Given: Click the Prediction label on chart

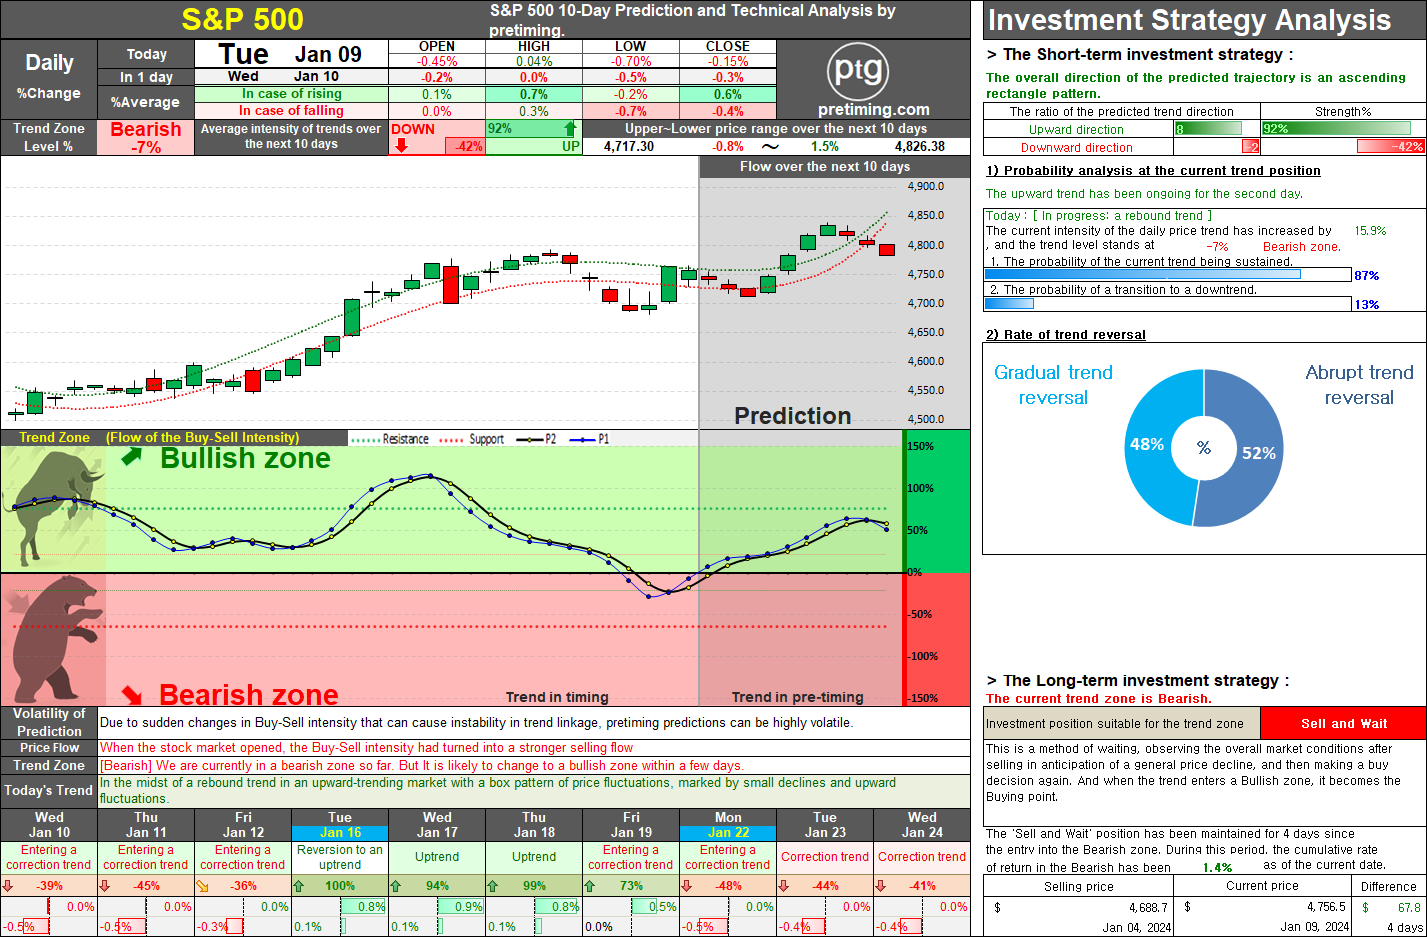Looking at the screenshot, I should [x=793, y=416].
